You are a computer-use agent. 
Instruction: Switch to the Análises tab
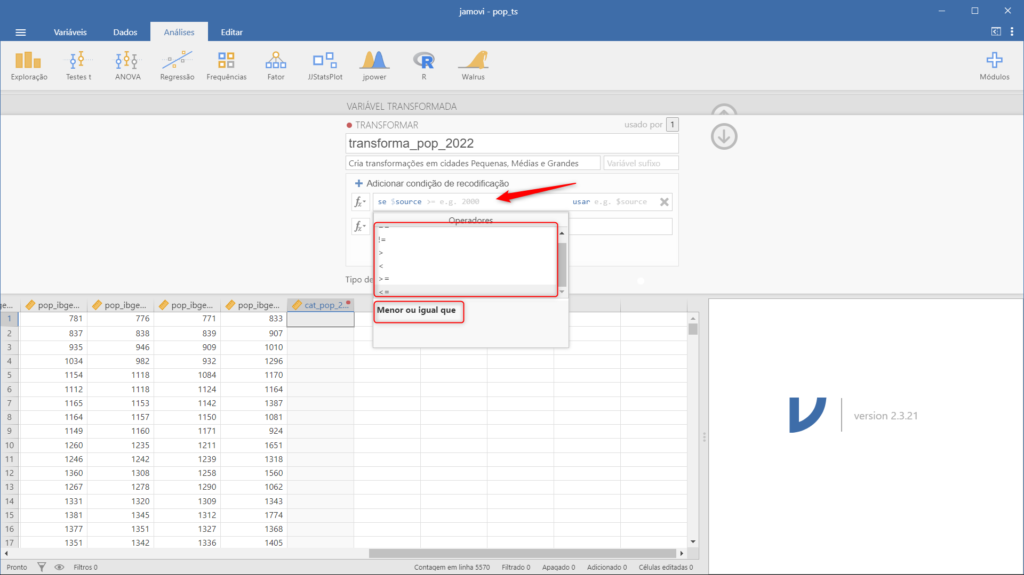coord(179,32)
